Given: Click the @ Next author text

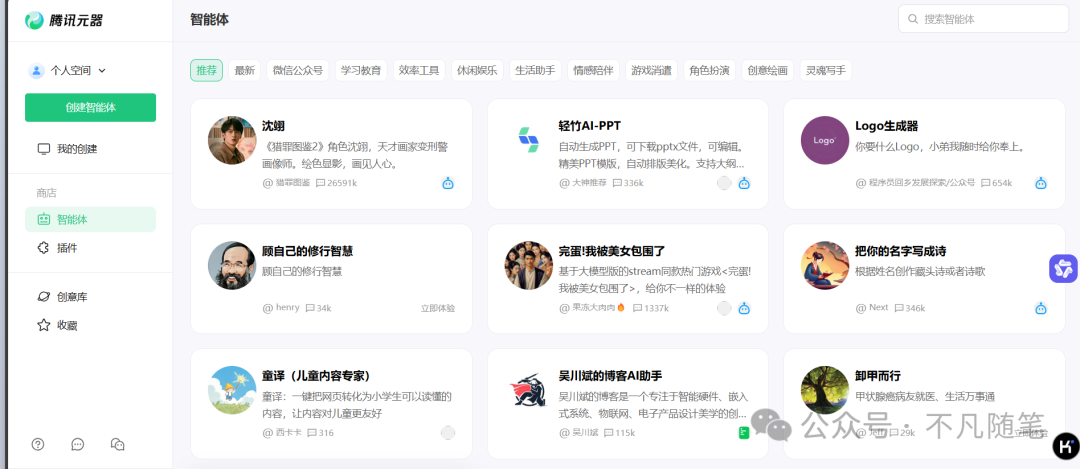Looking at the screenshot, I should pyautogui.click(x=872, y=308).
